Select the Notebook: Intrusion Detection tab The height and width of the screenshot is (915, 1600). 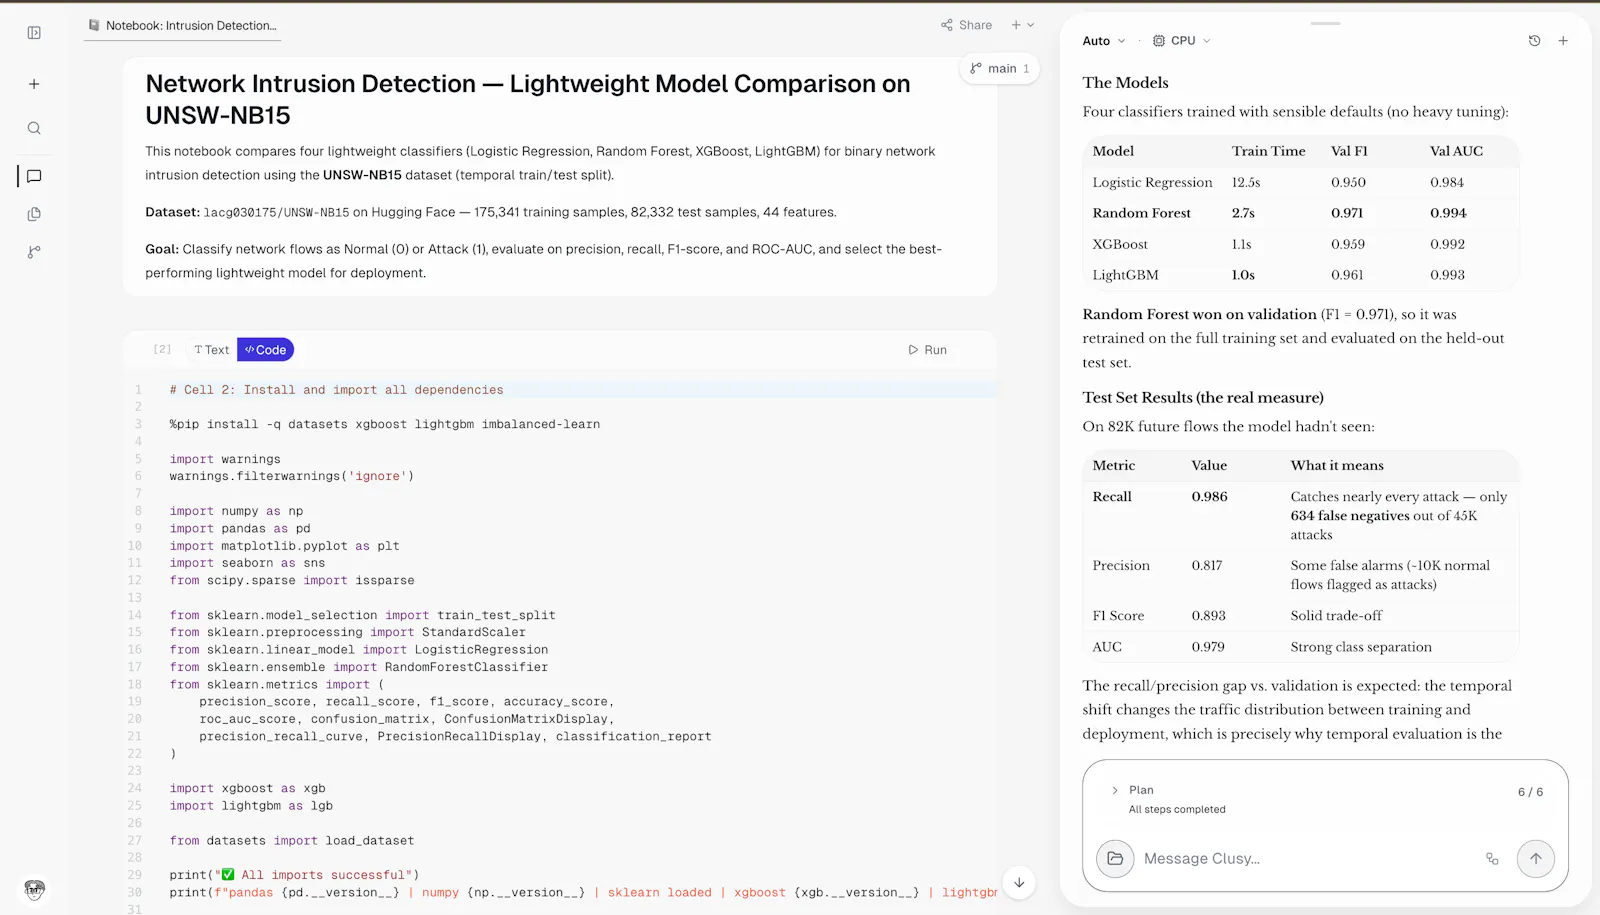(x=183, y=25)
